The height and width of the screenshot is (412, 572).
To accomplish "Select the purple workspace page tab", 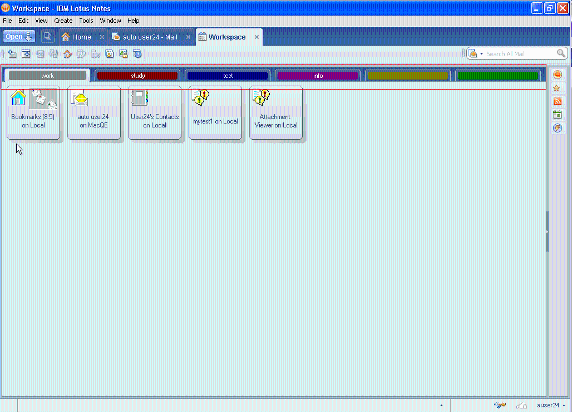I will (318, 76).
